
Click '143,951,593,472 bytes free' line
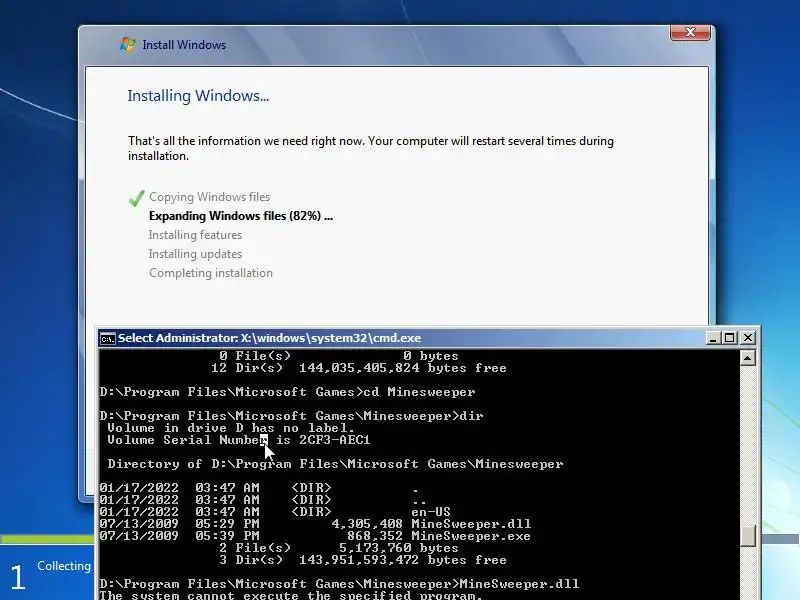[363, 560]
